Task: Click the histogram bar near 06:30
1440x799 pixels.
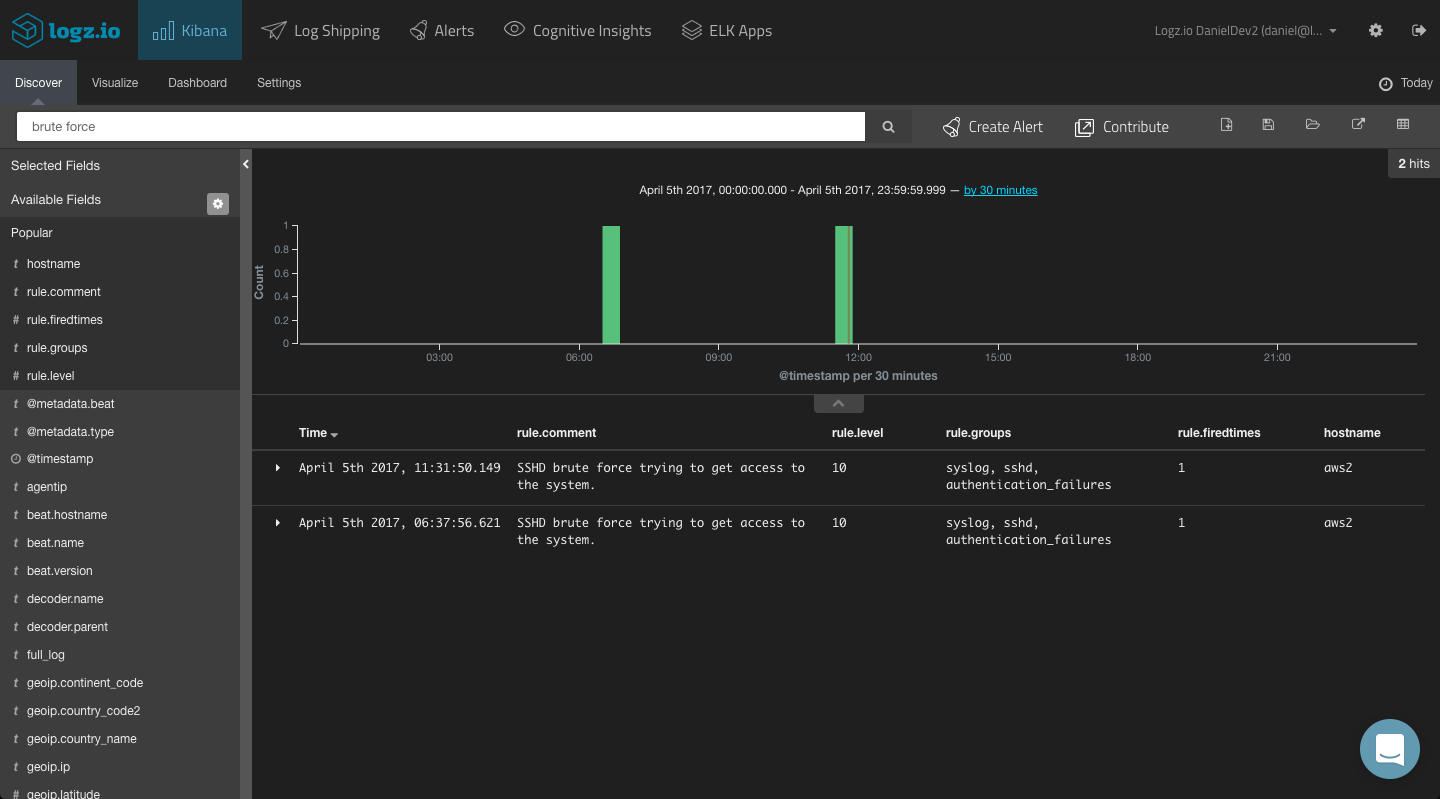Action: 611,285
